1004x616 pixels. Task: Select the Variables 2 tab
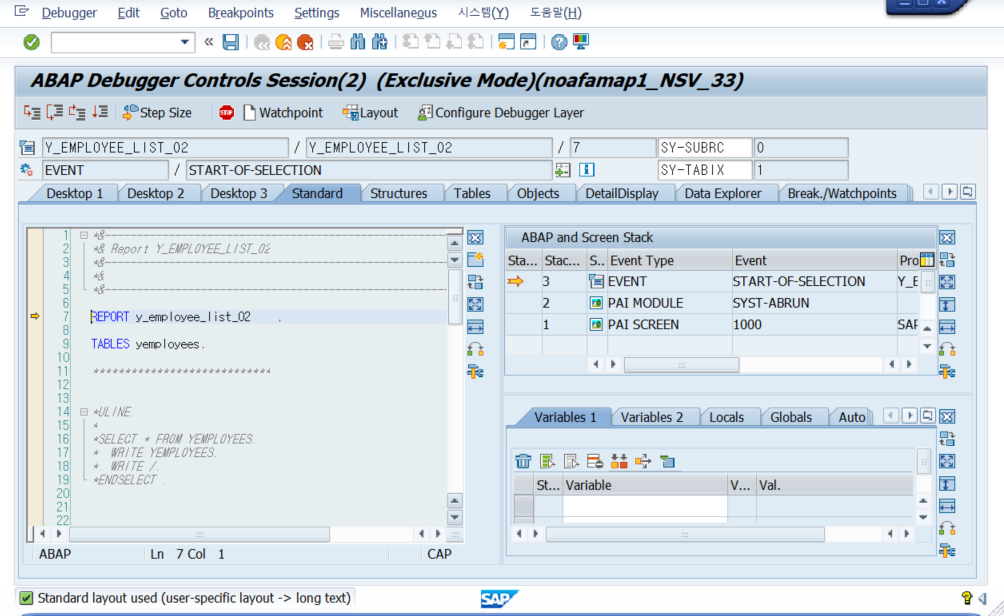click(x=652, y=417)
